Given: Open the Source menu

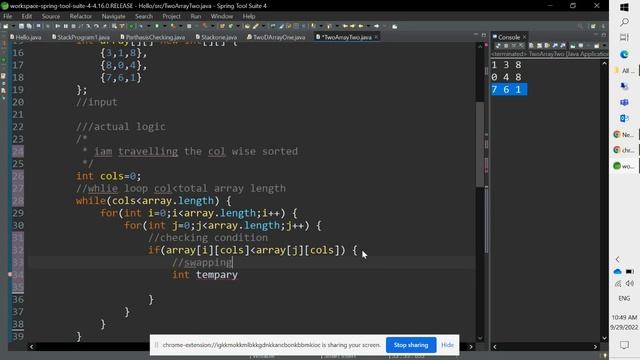Looking at the screenshot, I should (x=51, y=16).
